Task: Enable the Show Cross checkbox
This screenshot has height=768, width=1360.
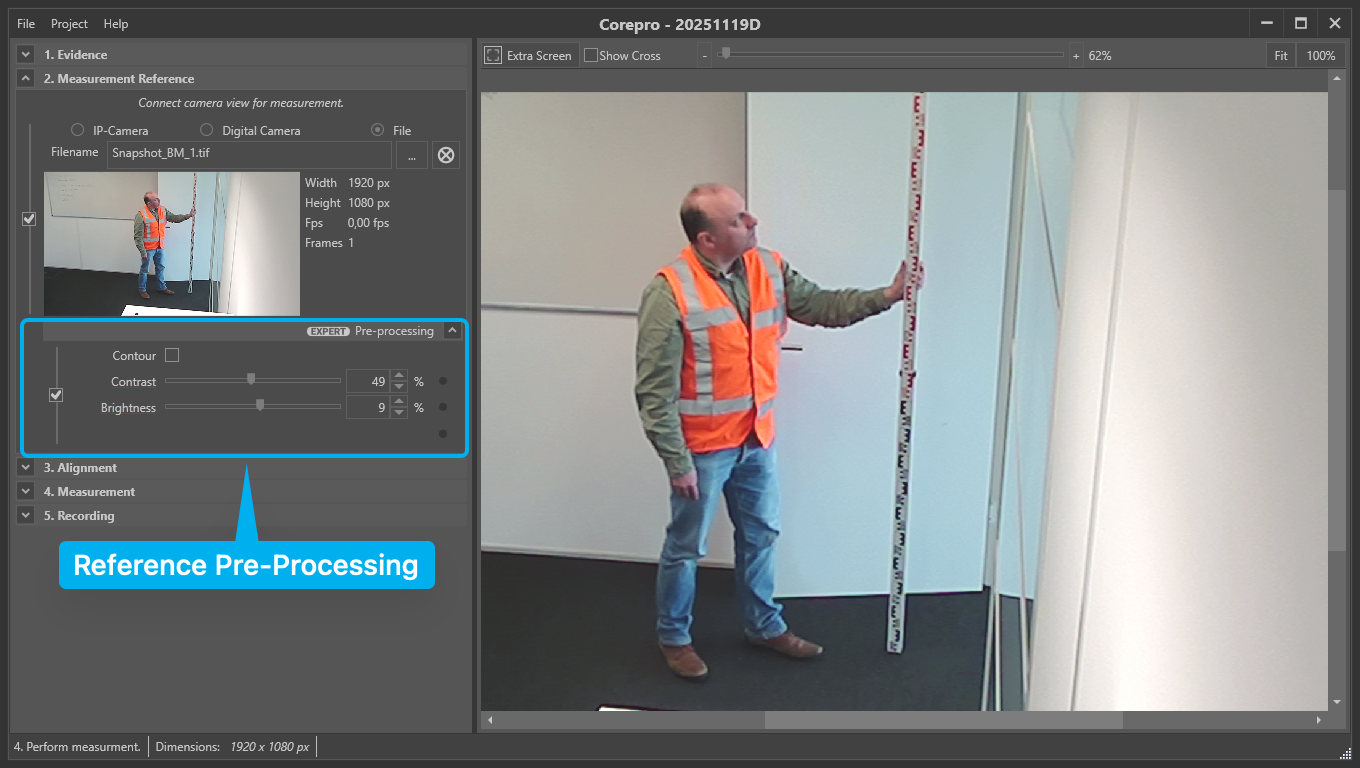Action: [x=591, y=55]
